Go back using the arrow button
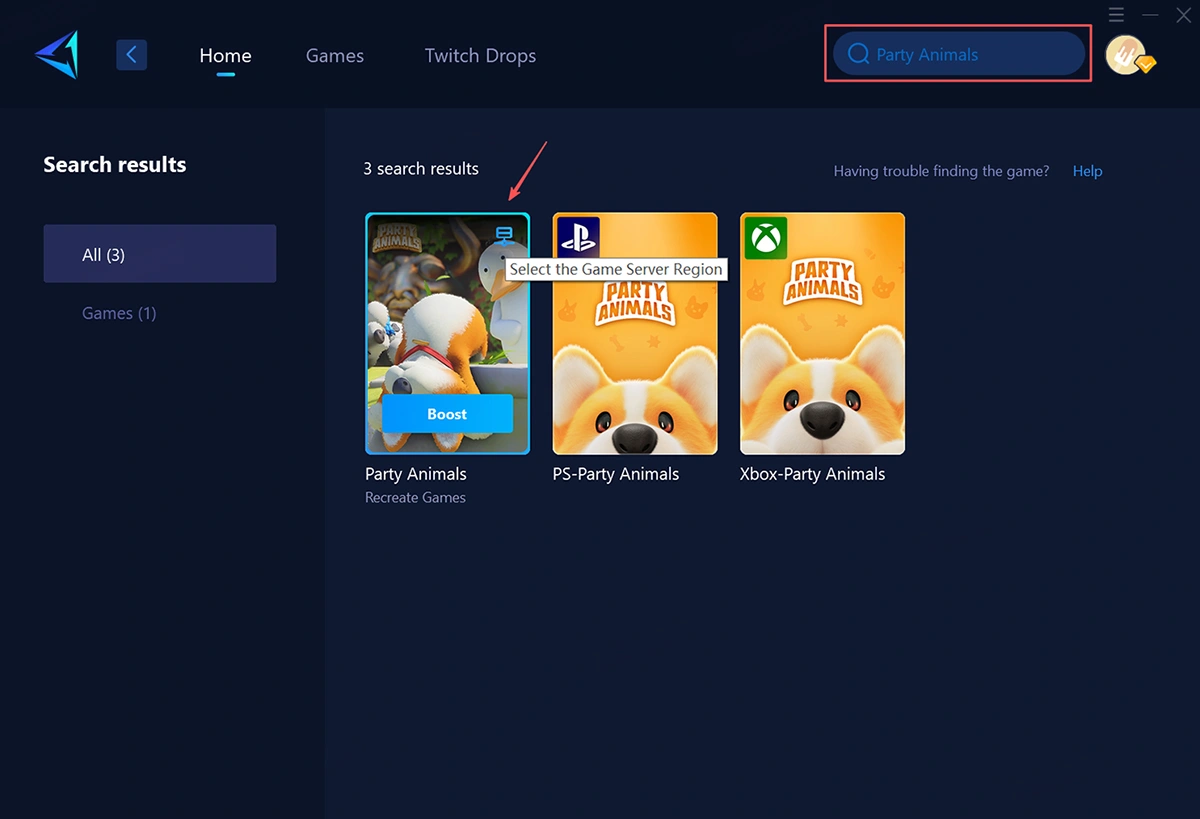The image size is (1200, 819). coord(131,55)
